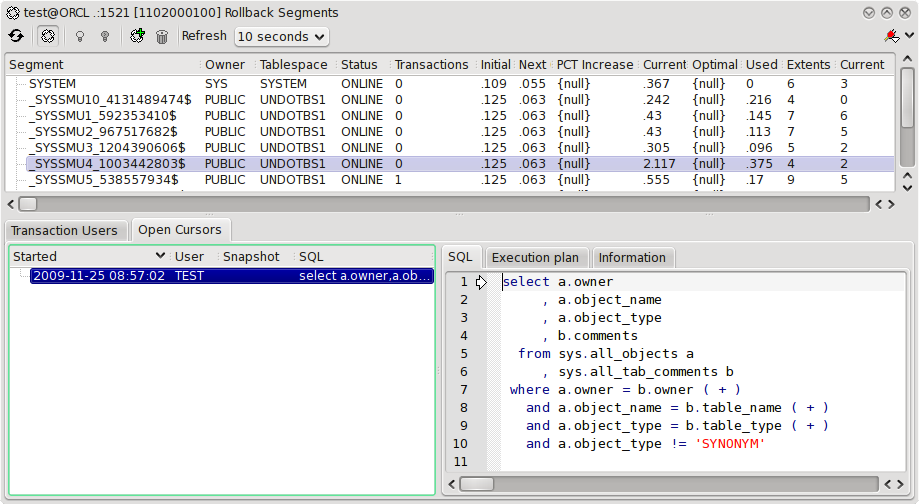Select the SYSTEM segment row

pos(52,84)
